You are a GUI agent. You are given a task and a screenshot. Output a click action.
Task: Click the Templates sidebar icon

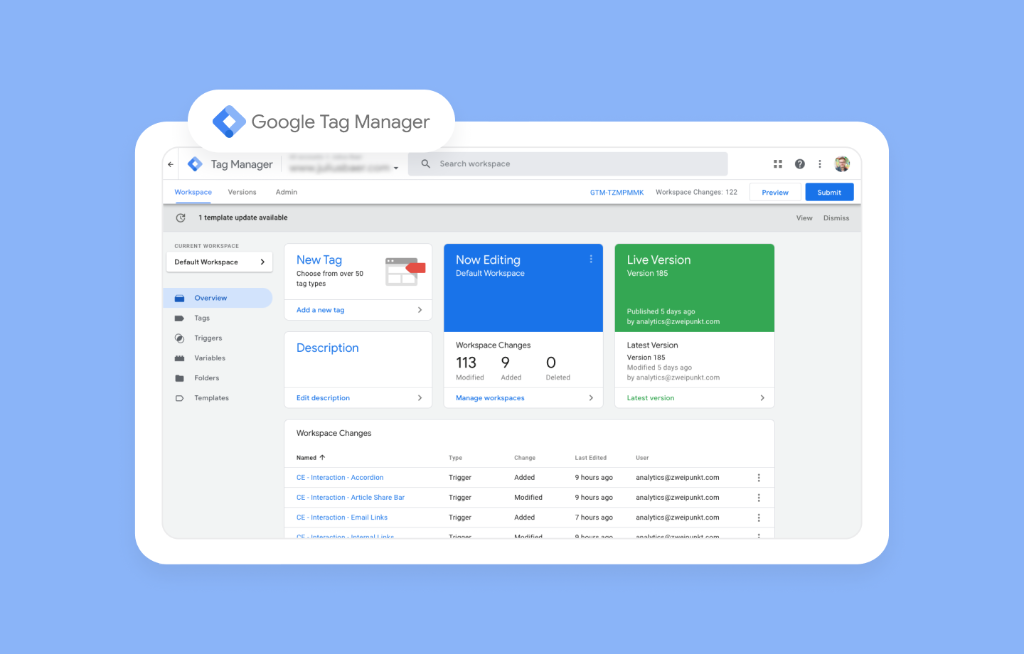180,398
